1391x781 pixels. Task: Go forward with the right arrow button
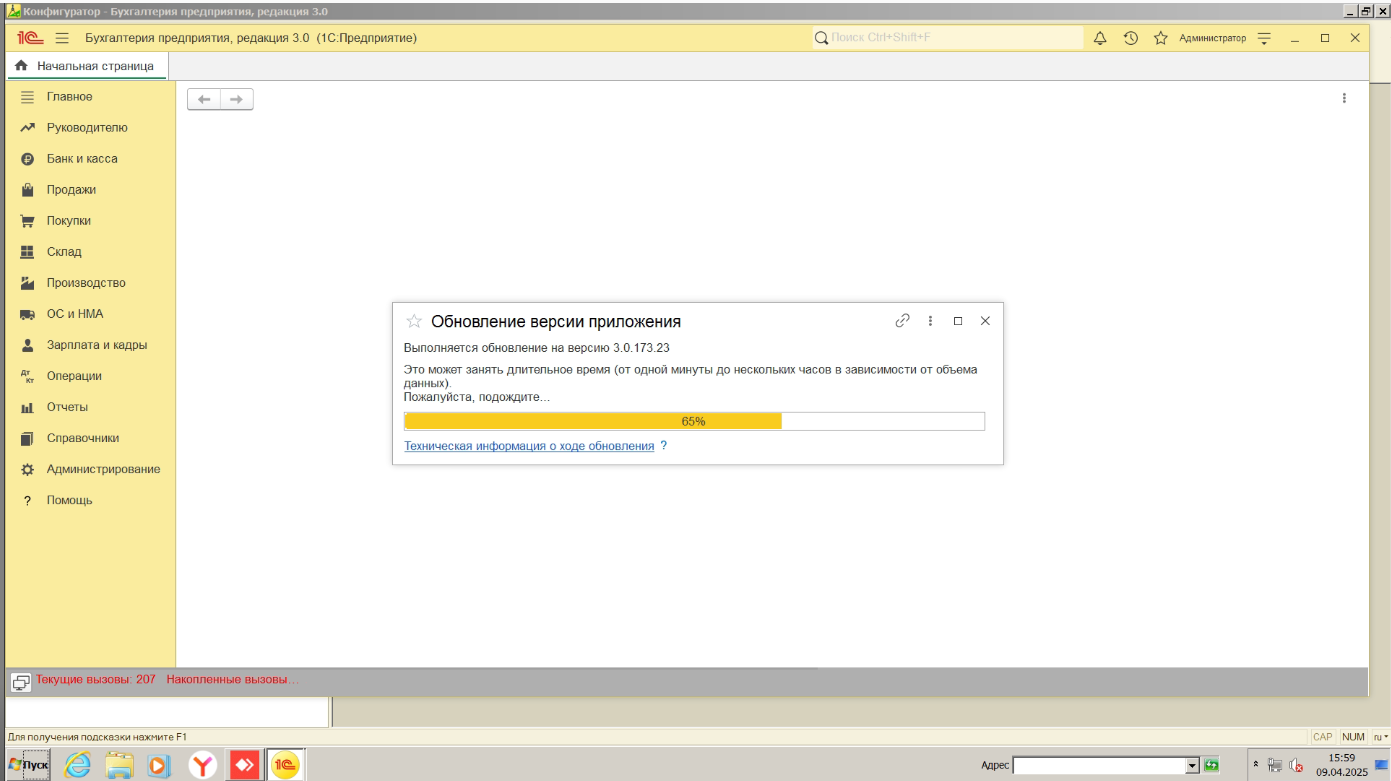coord(237,99)
